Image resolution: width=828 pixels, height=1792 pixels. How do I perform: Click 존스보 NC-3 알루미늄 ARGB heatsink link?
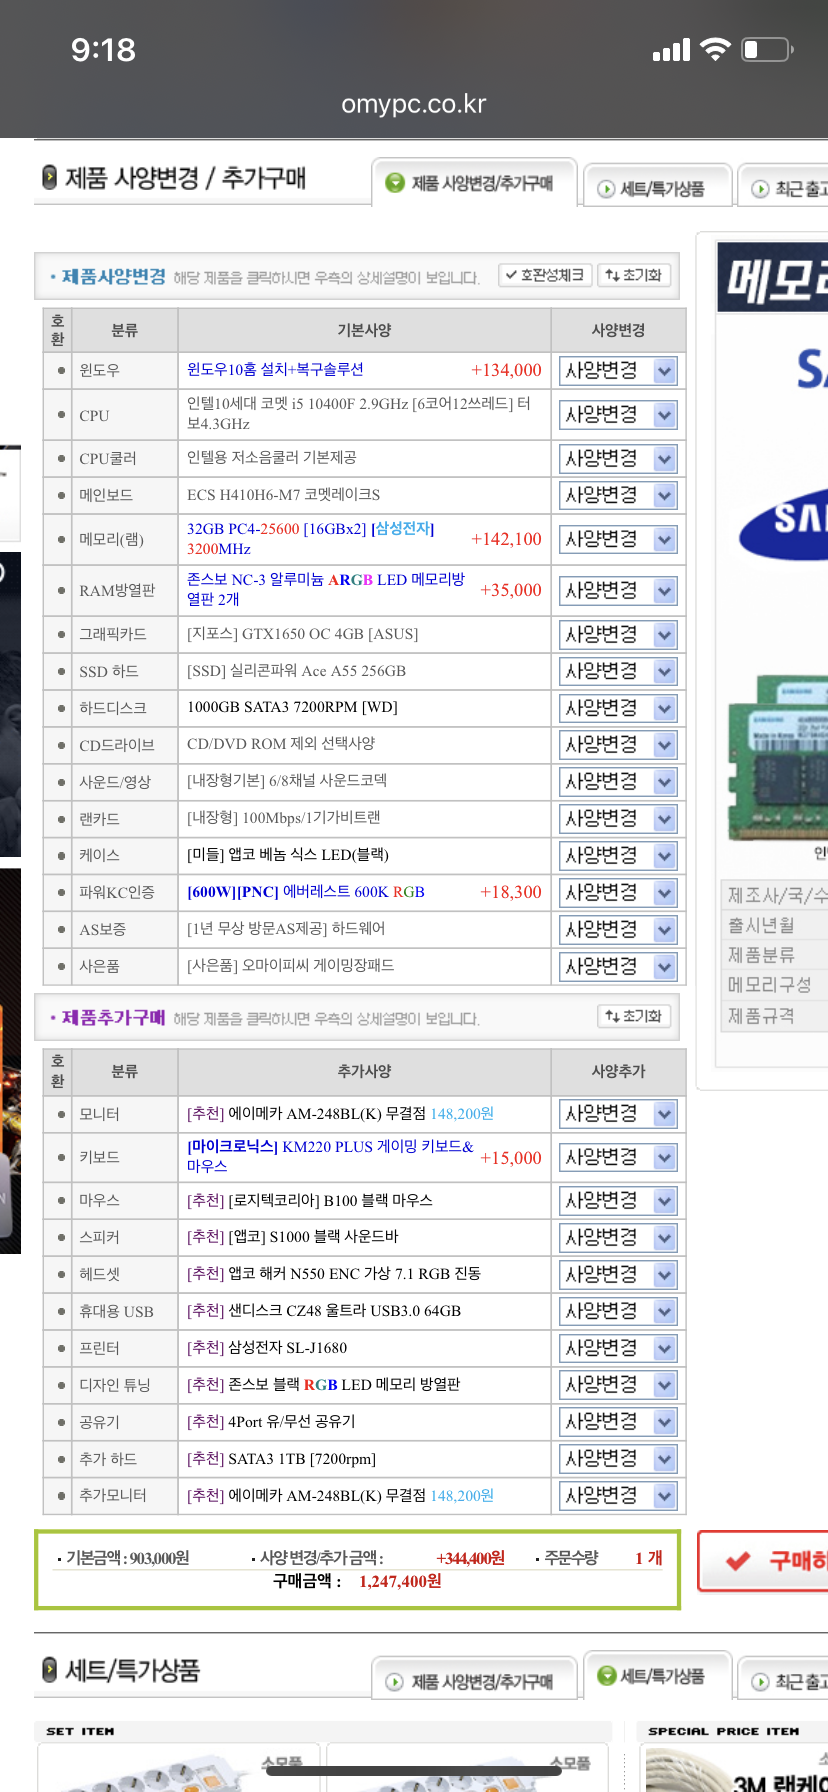(x=326, y=590)
